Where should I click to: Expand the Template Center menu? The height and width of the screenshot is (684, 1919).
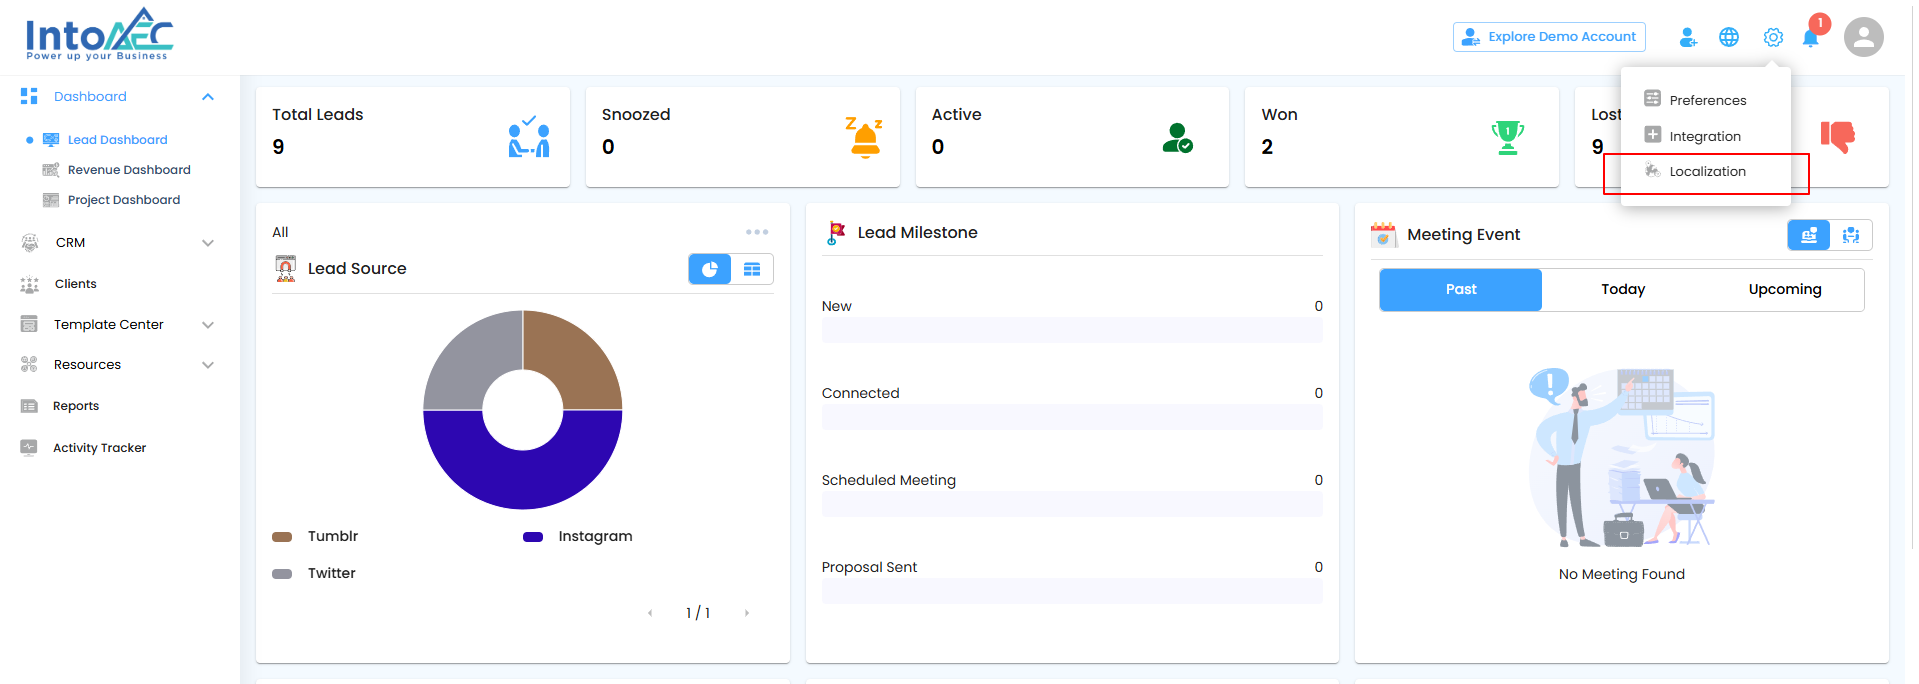pos(208,325)
